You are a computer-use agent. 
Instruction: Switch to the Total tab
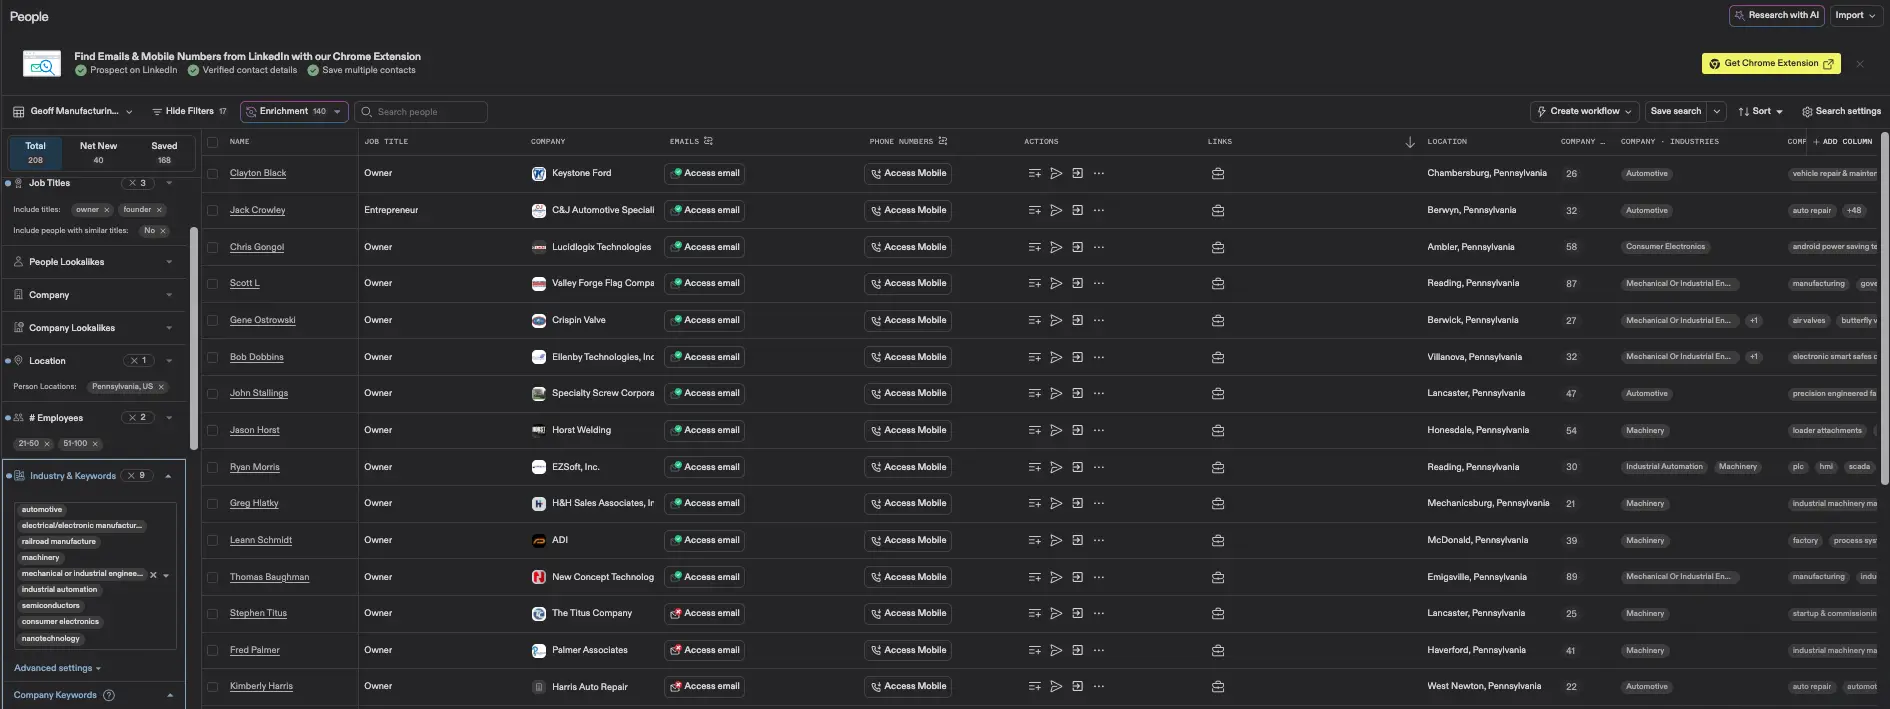coord(36,152)
